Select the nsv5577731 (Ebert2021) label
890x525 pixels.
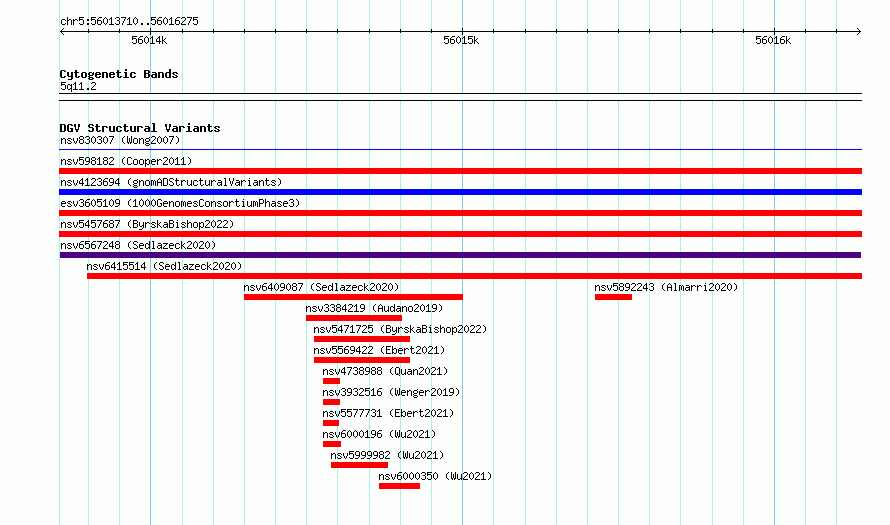tap(388, 413)
